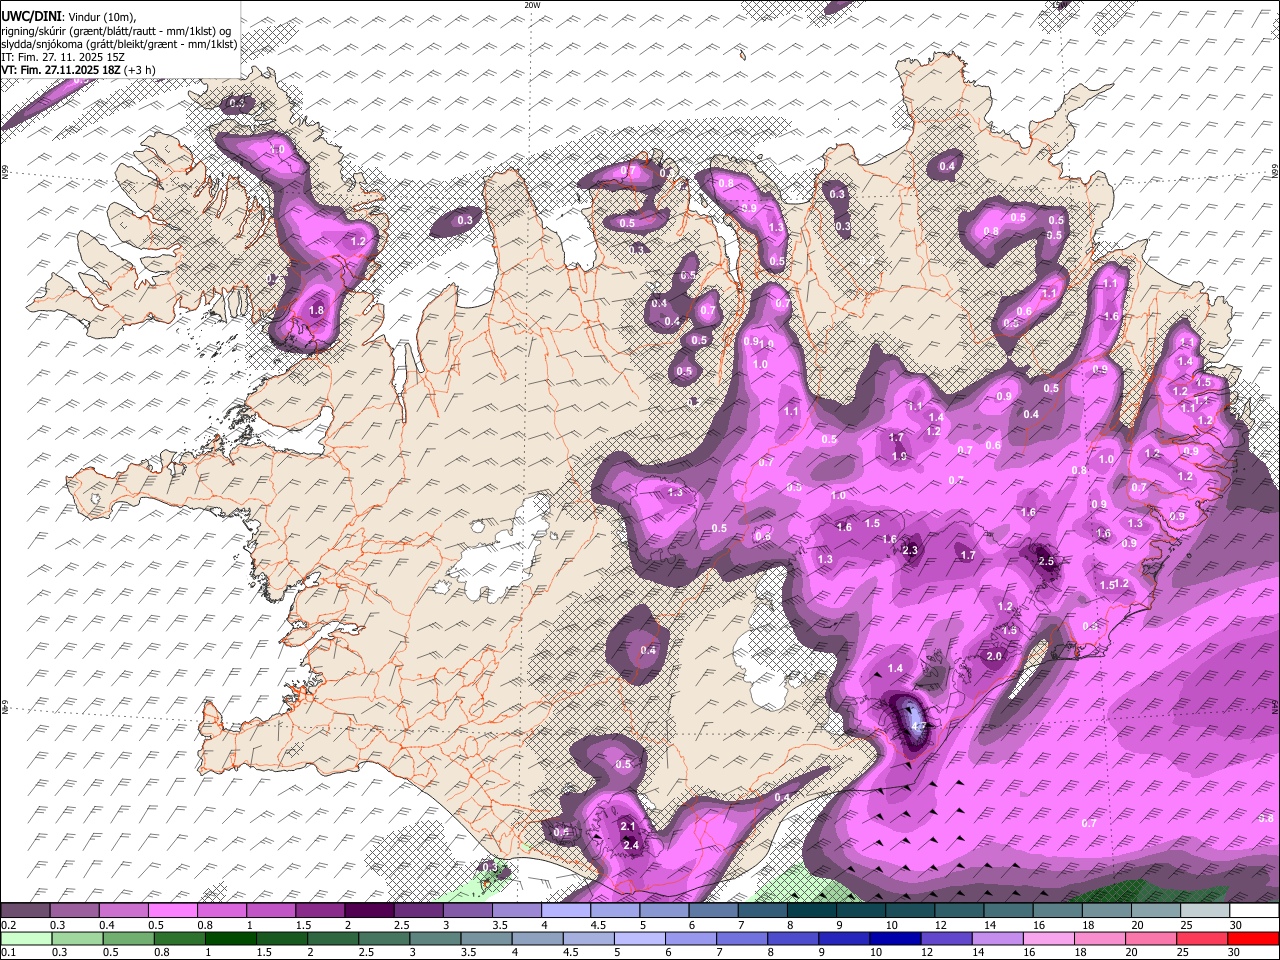
Task: Click the white top legend swatch above 30
Action: tap(1253, 911)
